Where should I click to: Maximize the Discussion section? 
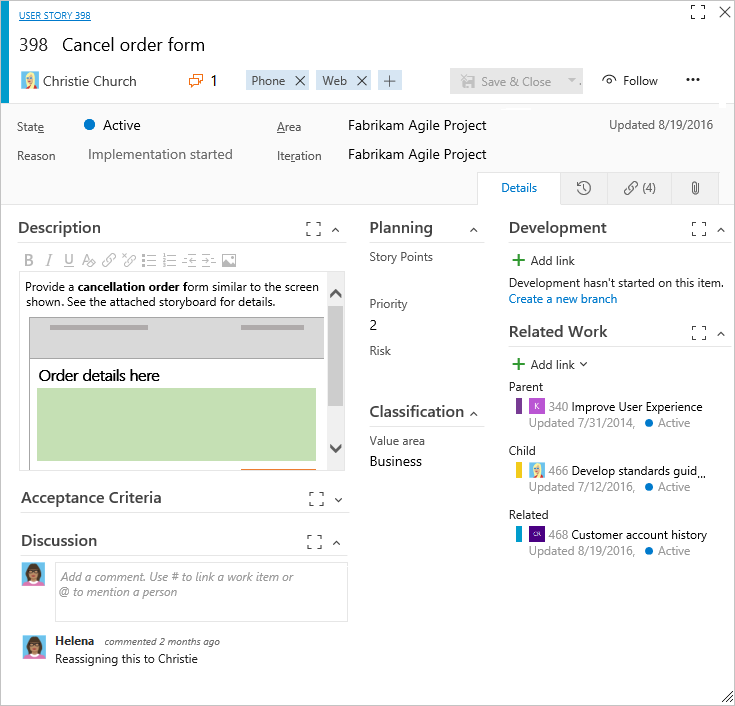pyautogui.click(x=315, y=542)
